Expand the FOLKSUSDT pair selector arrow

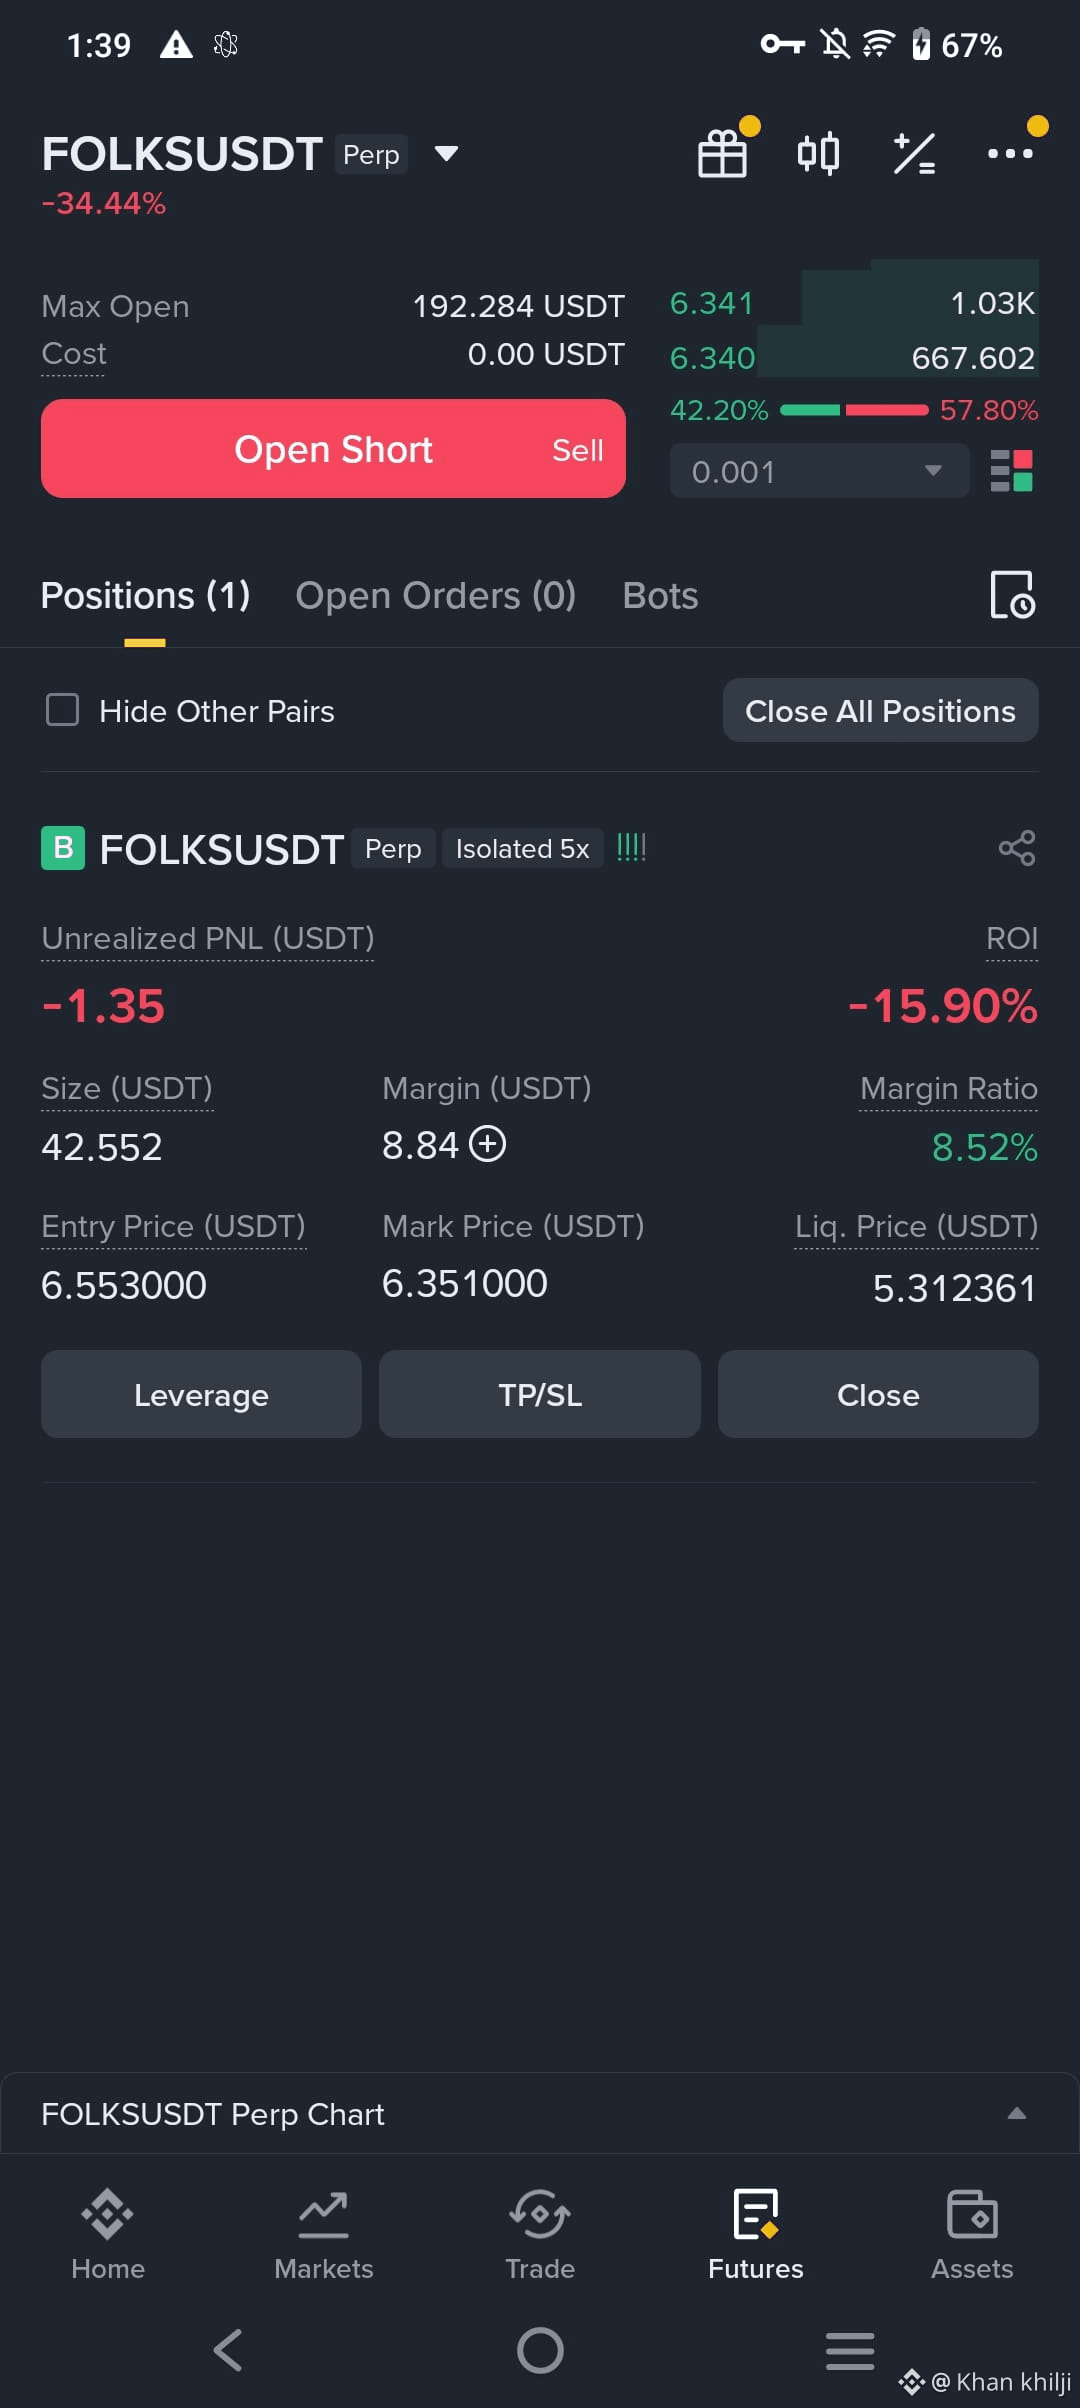pos(446,154)
